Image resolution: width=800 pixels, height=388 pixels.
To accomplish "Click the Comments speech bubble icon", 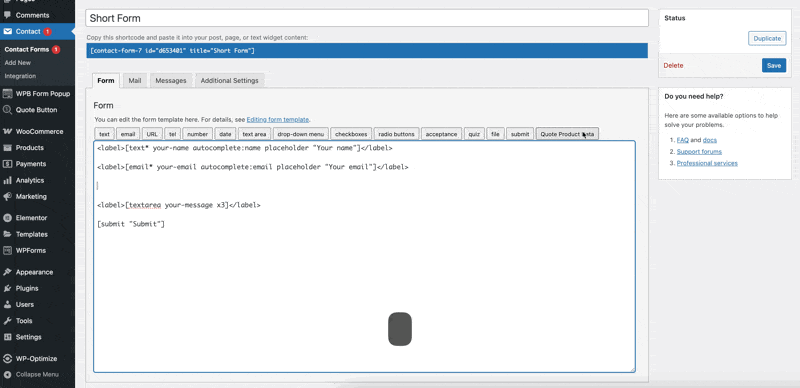I will coord(7,15).
